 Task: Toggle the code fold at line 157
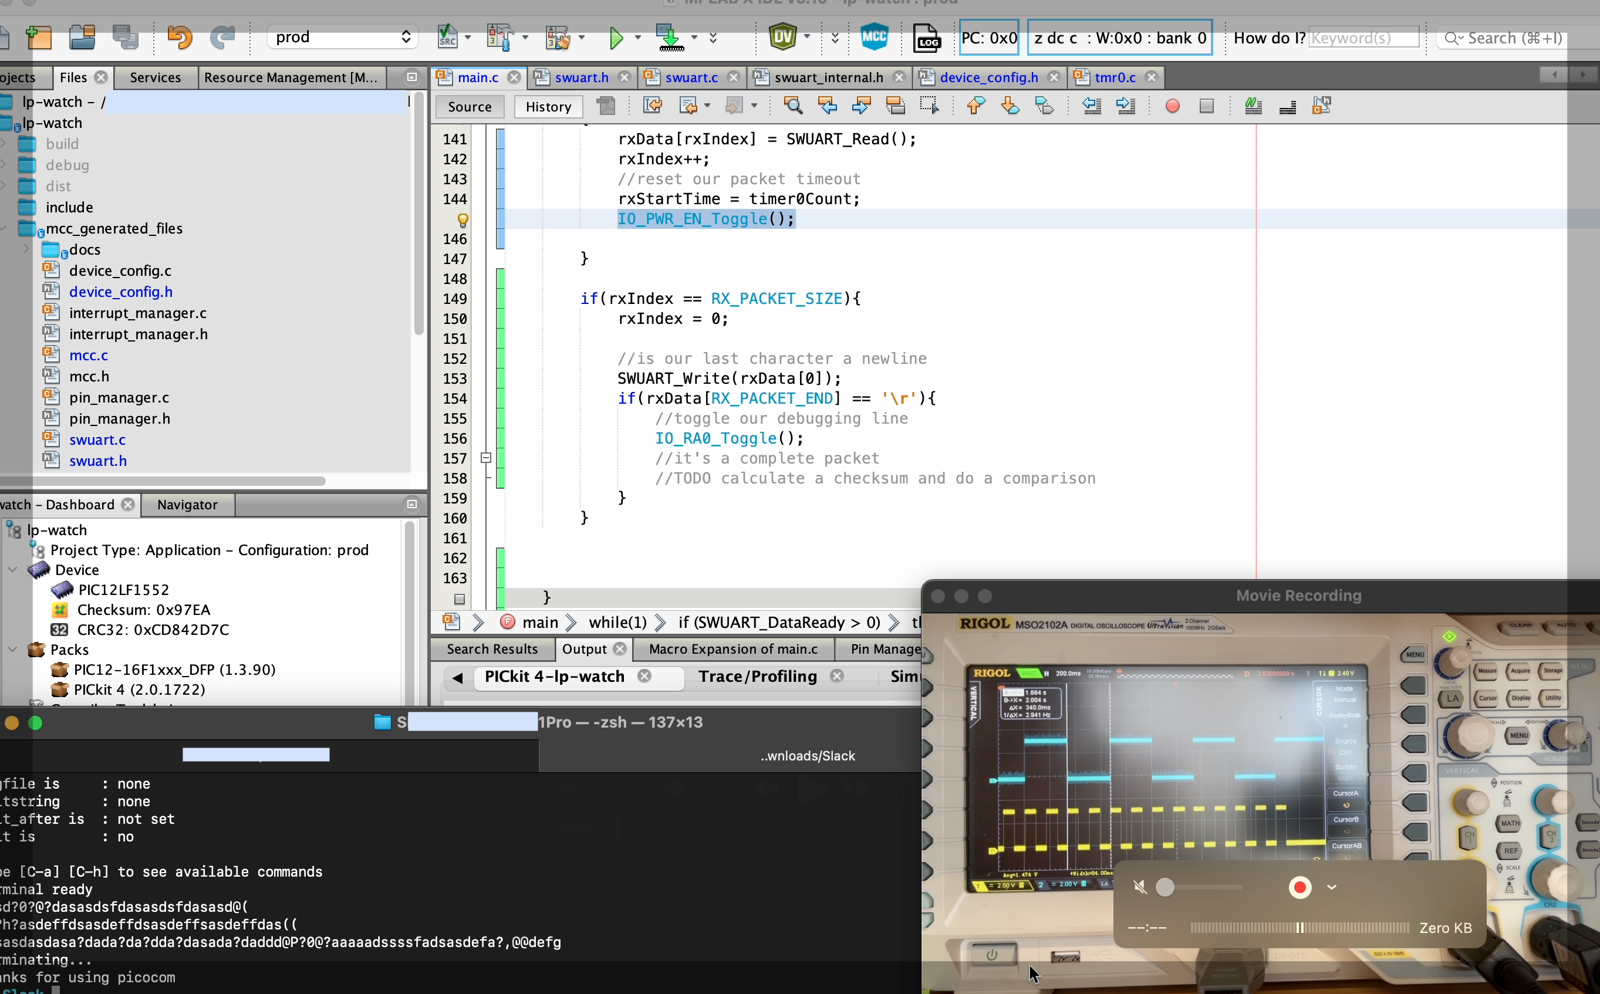pyautogui.click(x=486, y=458)
